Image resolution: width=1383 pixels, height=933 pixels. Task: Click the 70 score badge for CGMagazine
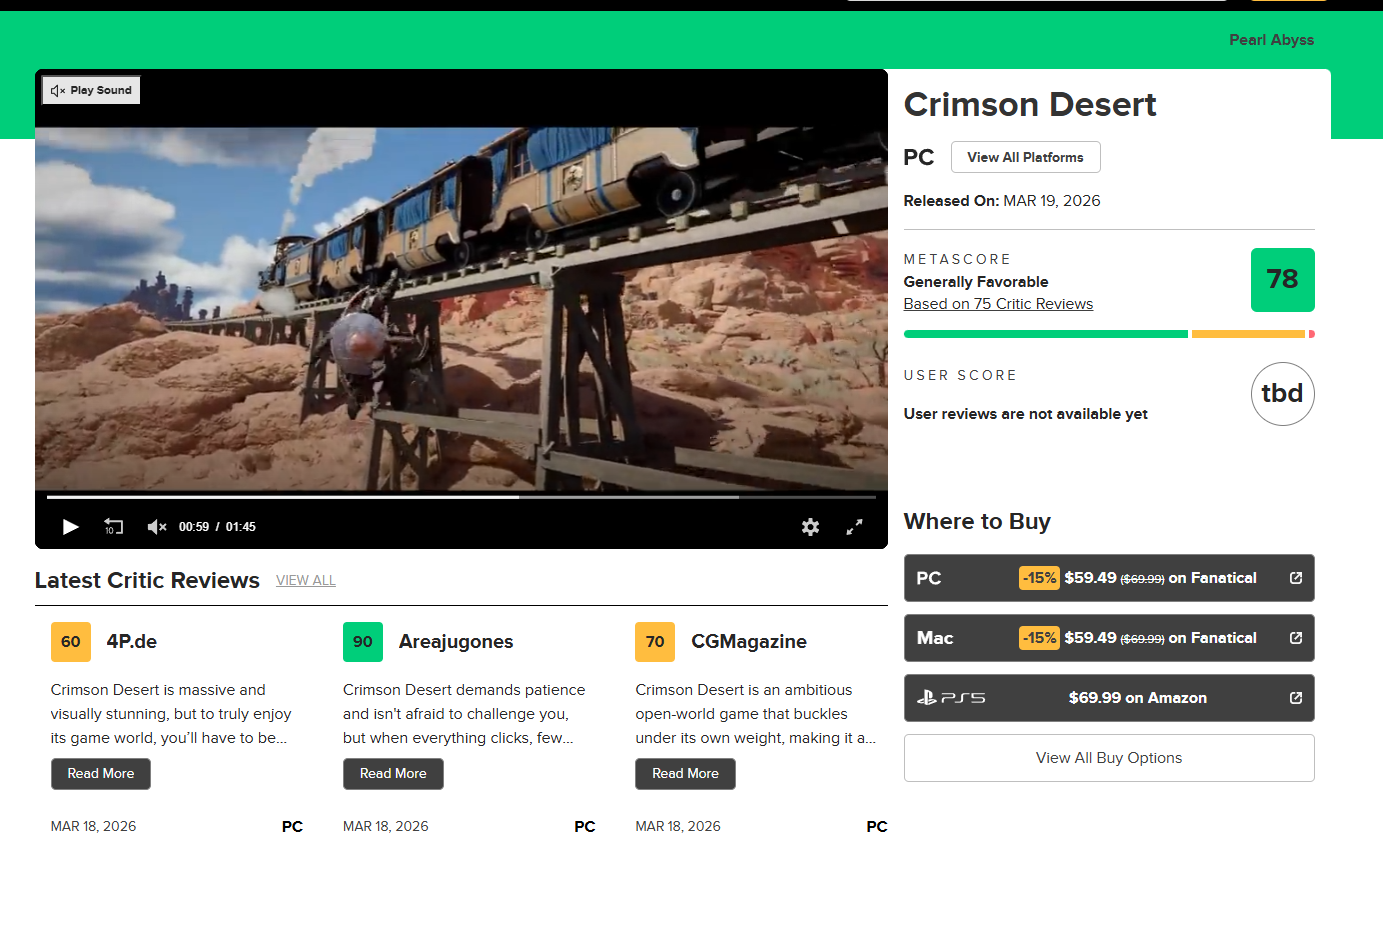pyautogui.click(x=655, y=642)
